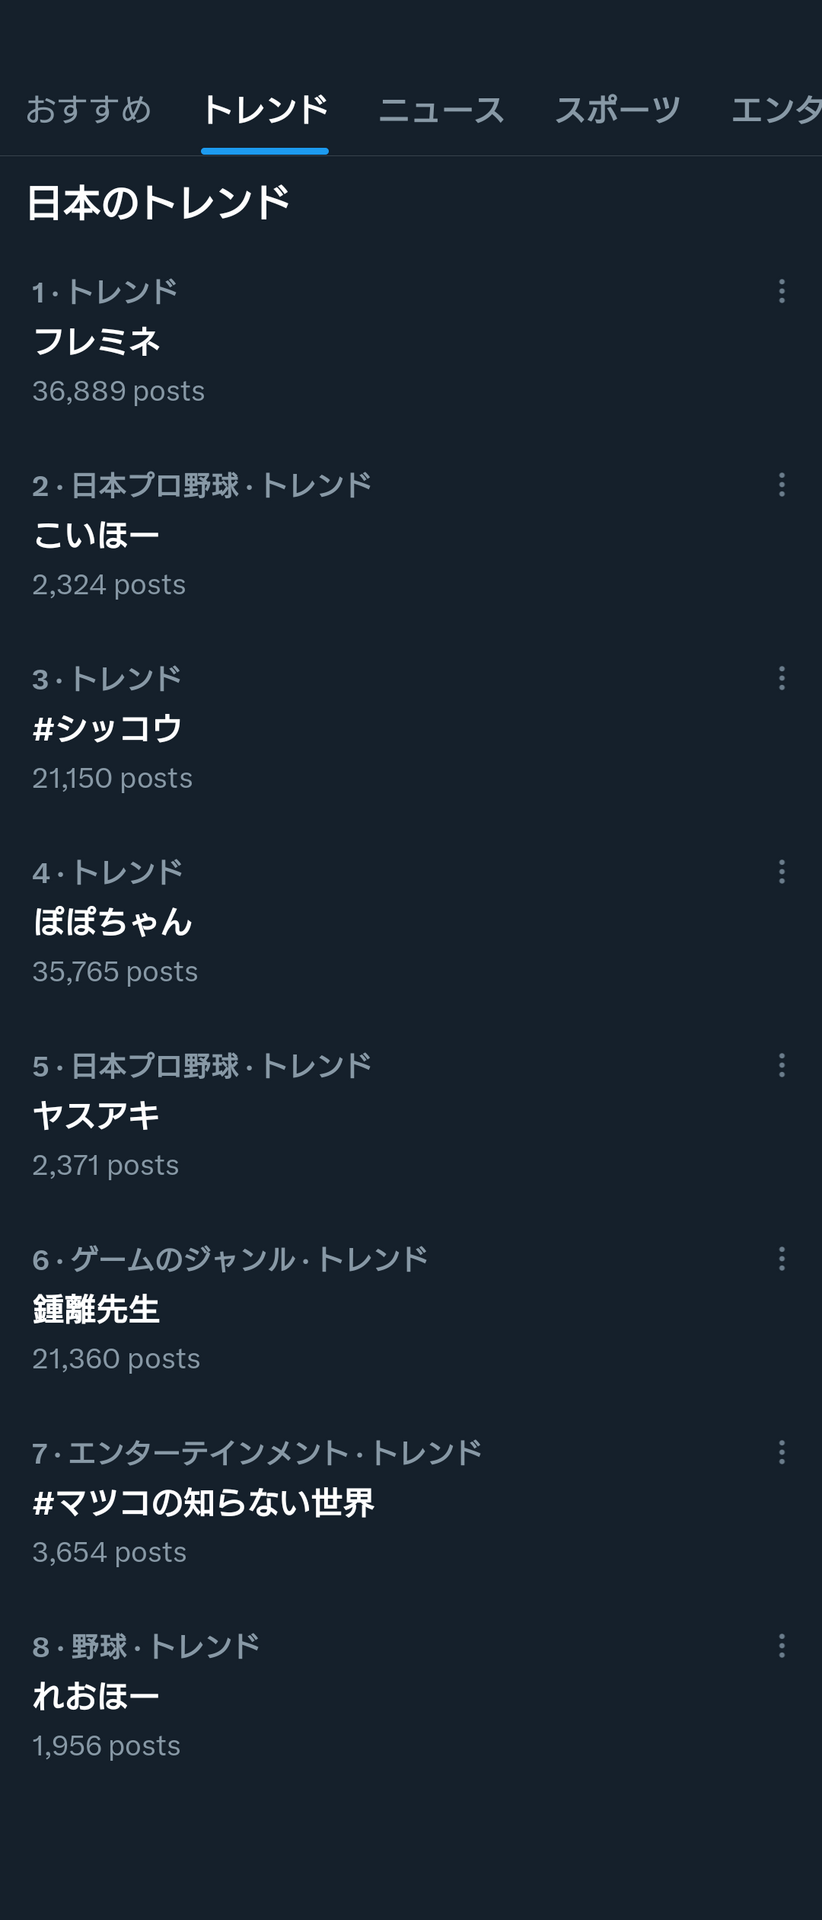Open more options for フレミネ trend
Image resolution: width=822 pixels, height=1920 pixels.
tap(781, 291)
